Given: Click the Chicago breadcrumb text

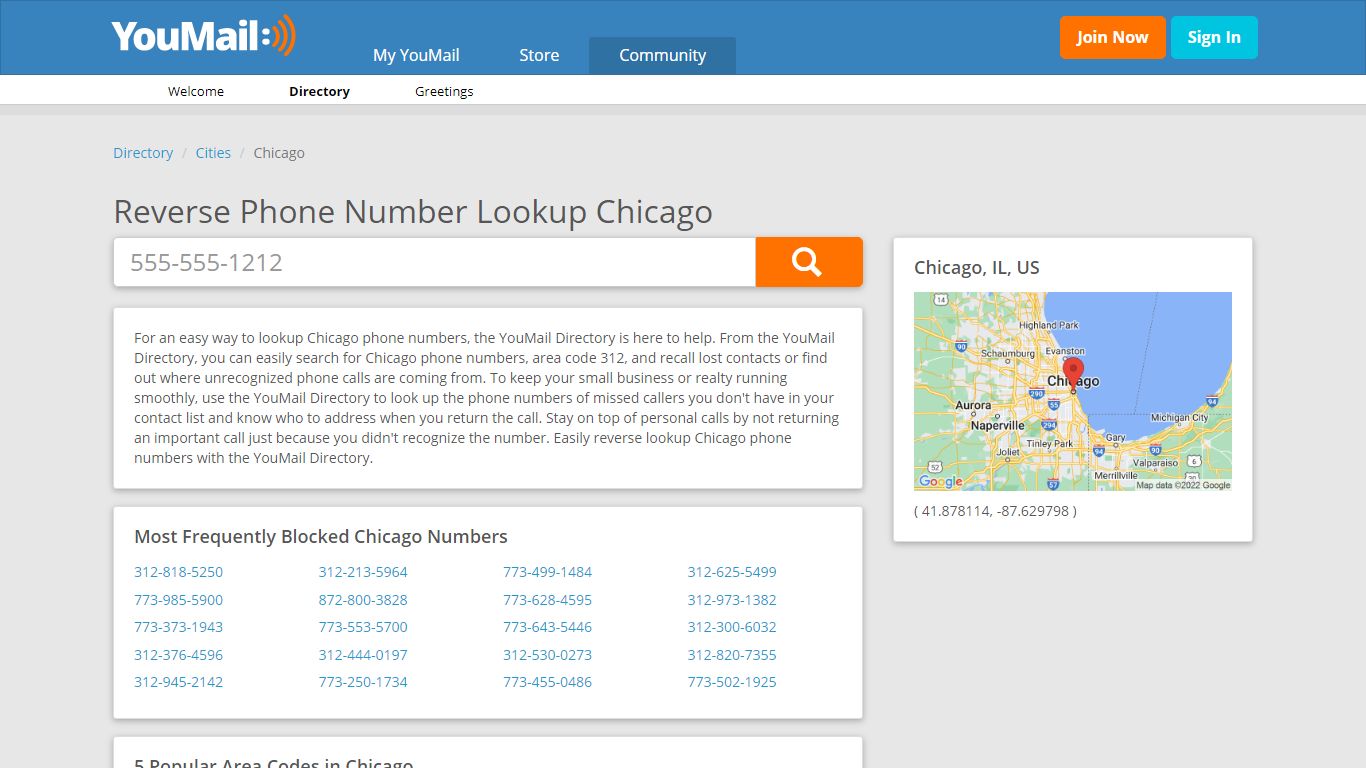Looking at the screenshot, I should [279, 153].
